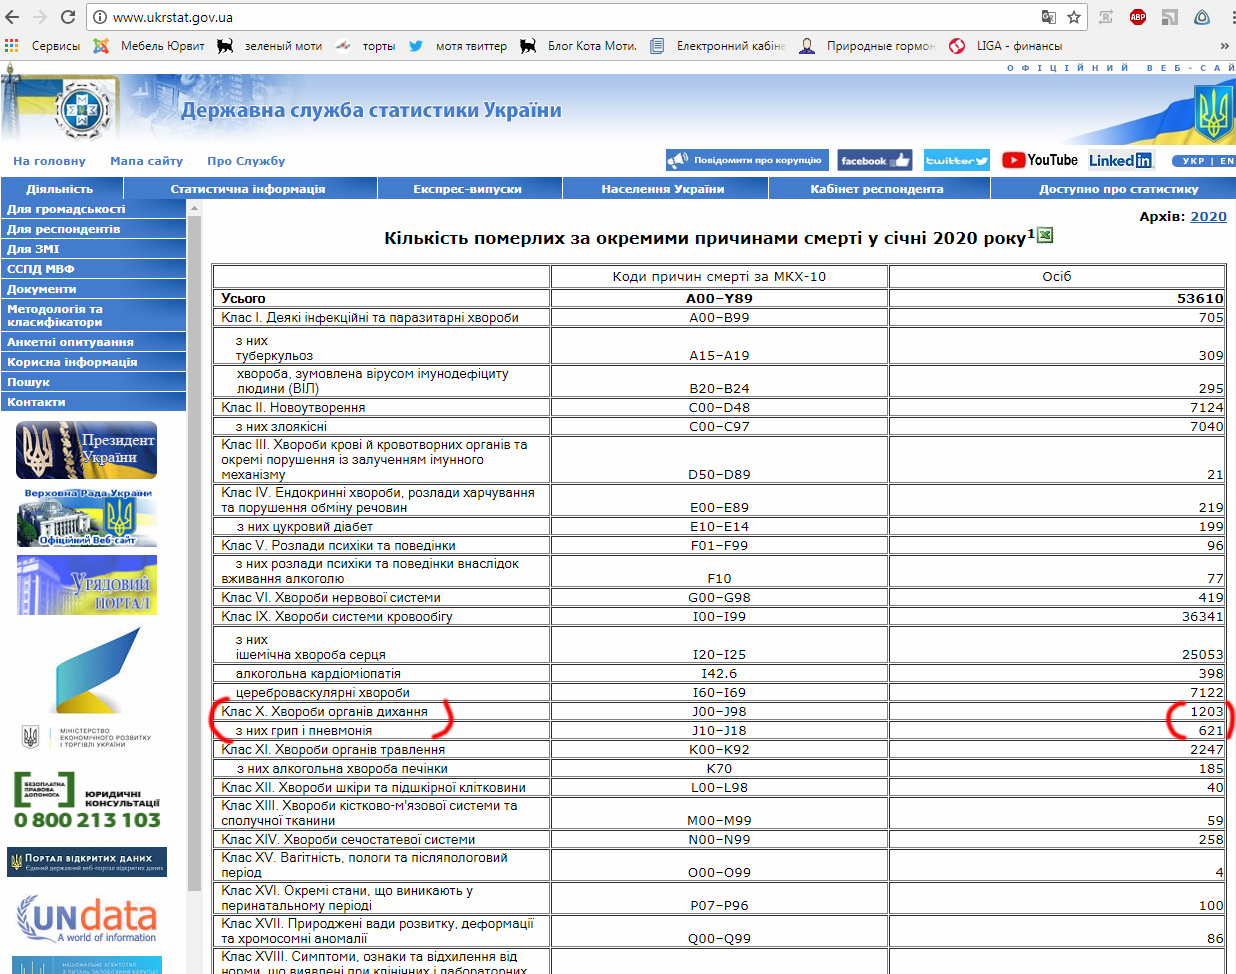Expand the bookmarks overflow chevron
Screen dimensions: 1236x974
click(x=1224, y=46)
